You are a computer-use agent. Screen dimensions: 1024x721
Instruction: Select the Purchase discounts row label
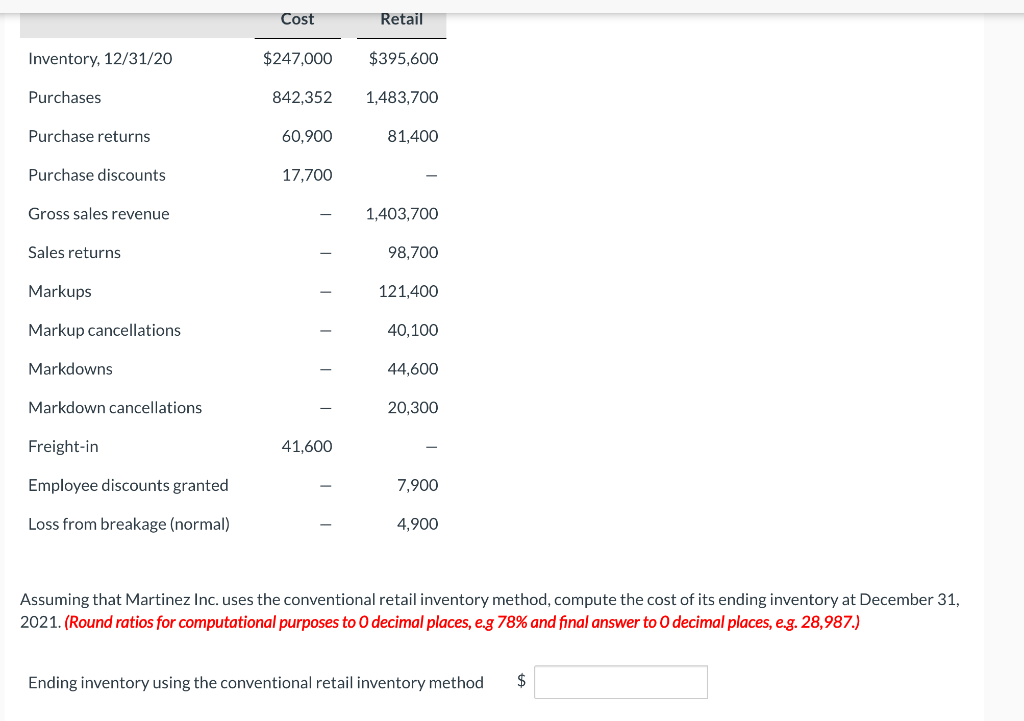click(x=96, y=174)
